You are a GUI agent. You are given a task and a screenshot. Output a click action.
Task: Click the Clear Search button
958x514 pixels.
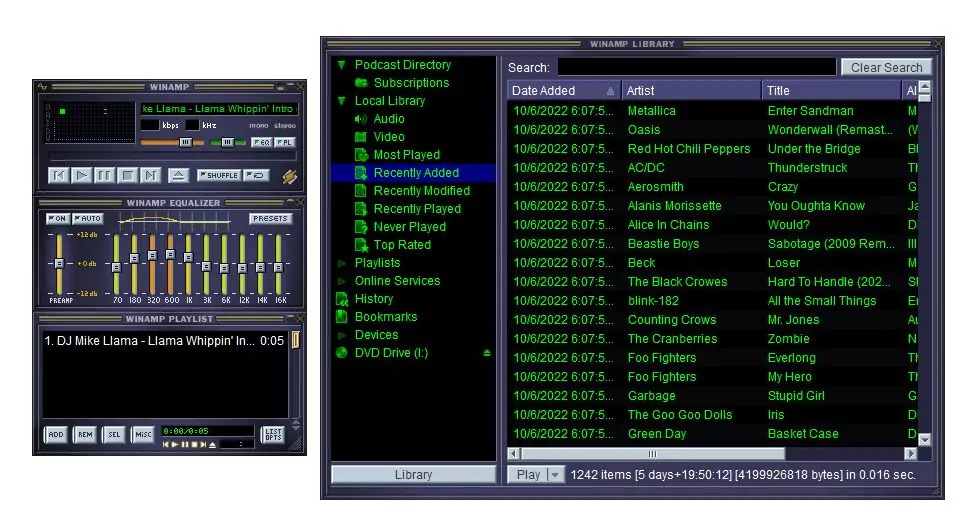(886, 68)
